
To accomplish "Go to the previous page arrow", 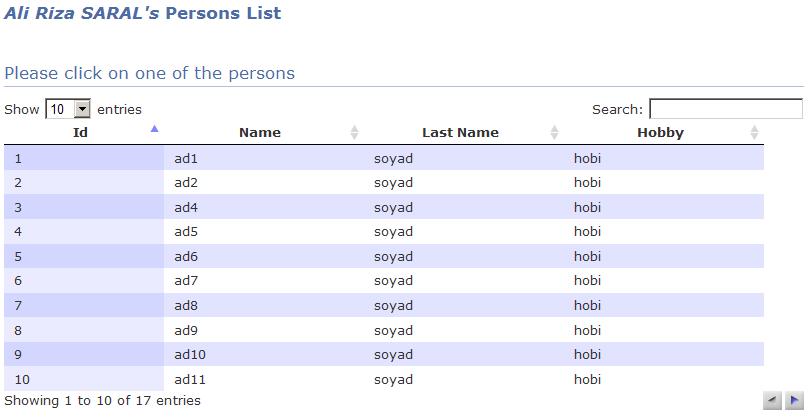I will coord(772,401).
